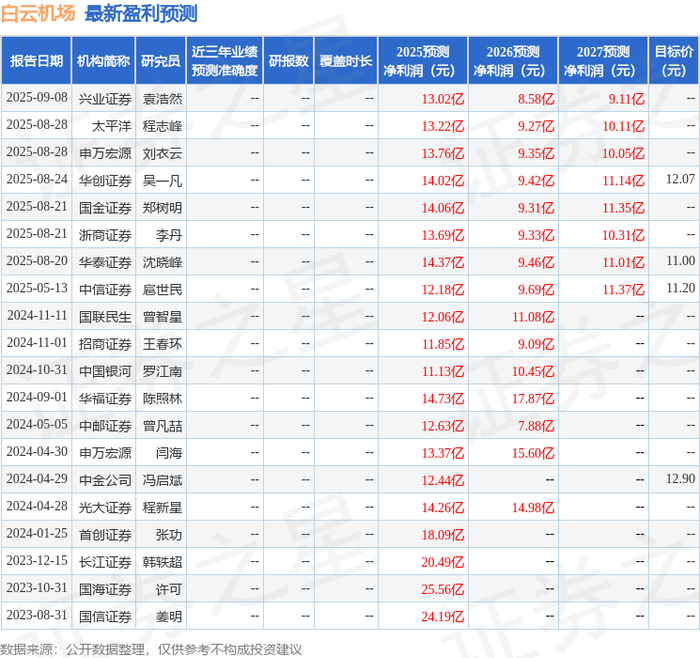
Task: Click the target price 11.00
Action: click(680, 261)
